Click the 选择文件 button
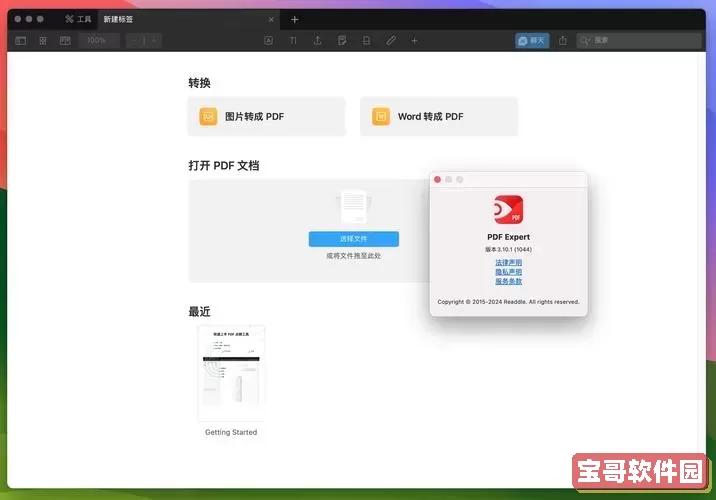716x500 pixels. 354,239
